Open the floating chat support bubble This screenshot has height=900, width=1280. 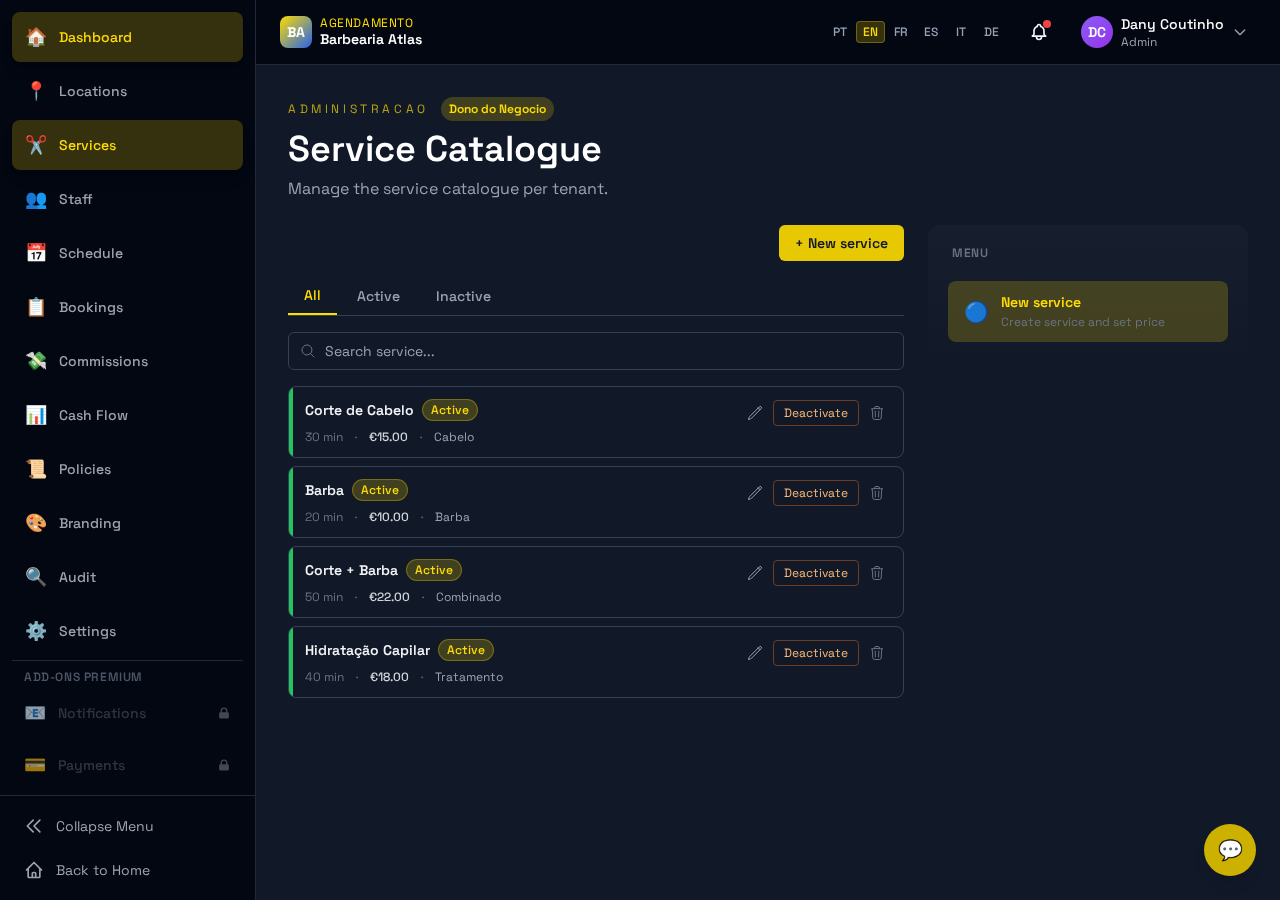click(x=1229, y=849)
